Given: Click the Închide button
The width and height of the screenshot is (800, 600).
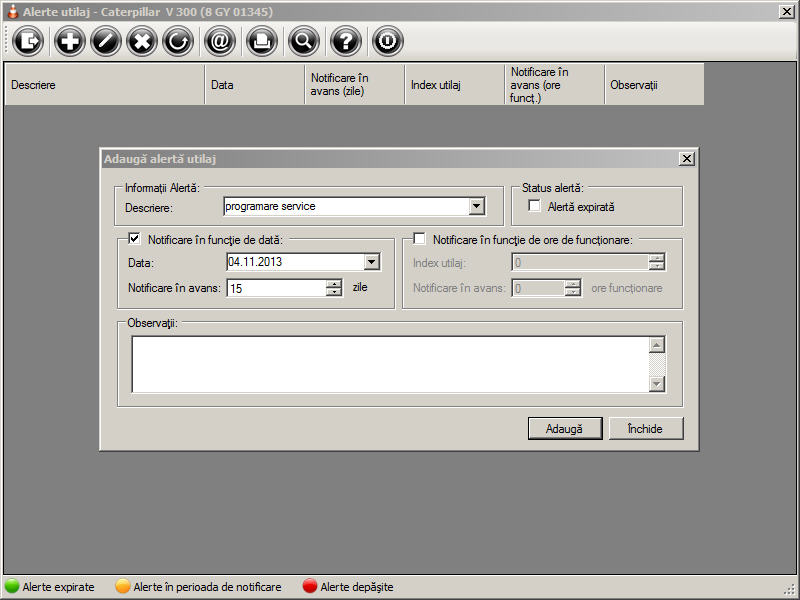Looking at the screenshot, I should 645,429.
